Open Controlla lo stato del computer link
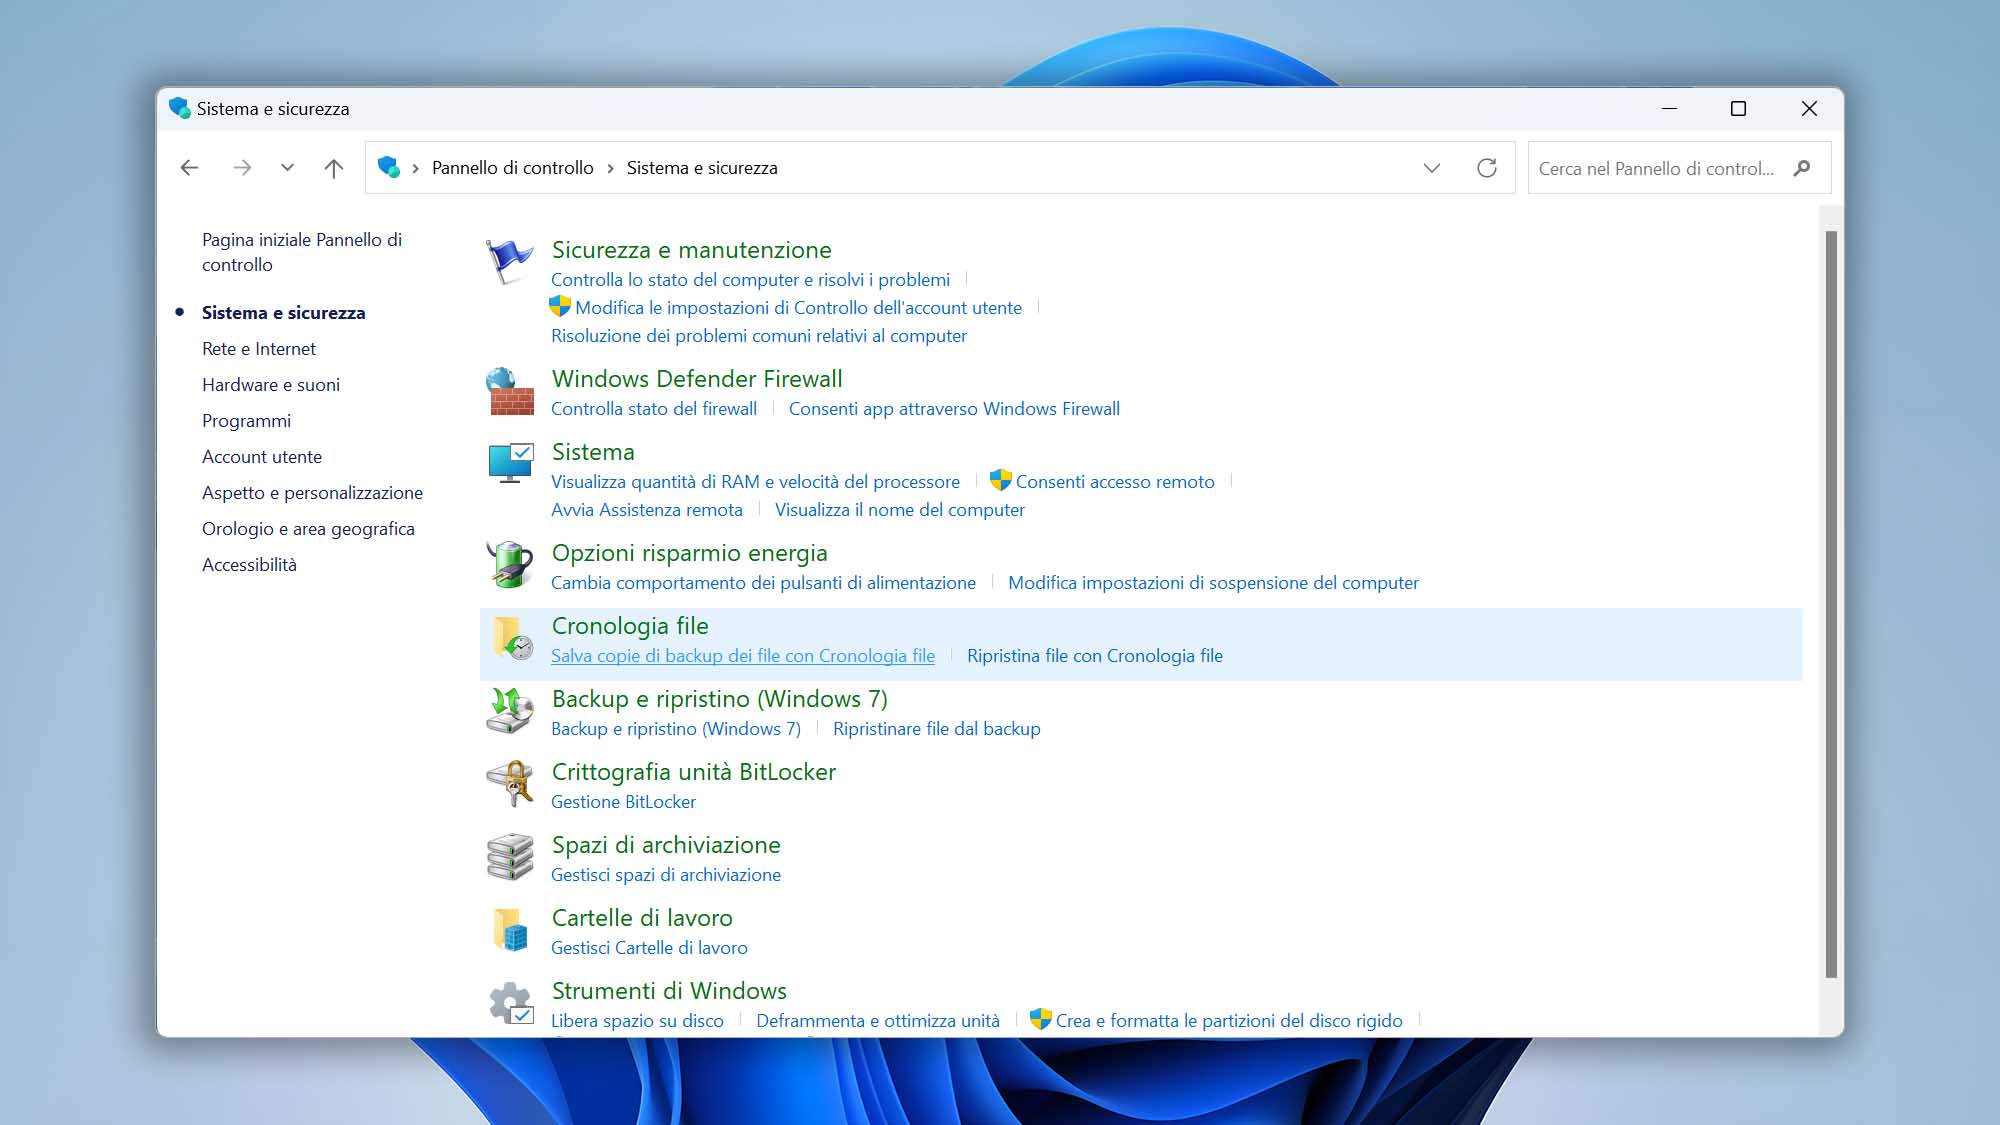This screenshot has height=1125, width=2000. pyautogui.click(x=750, y=279)
